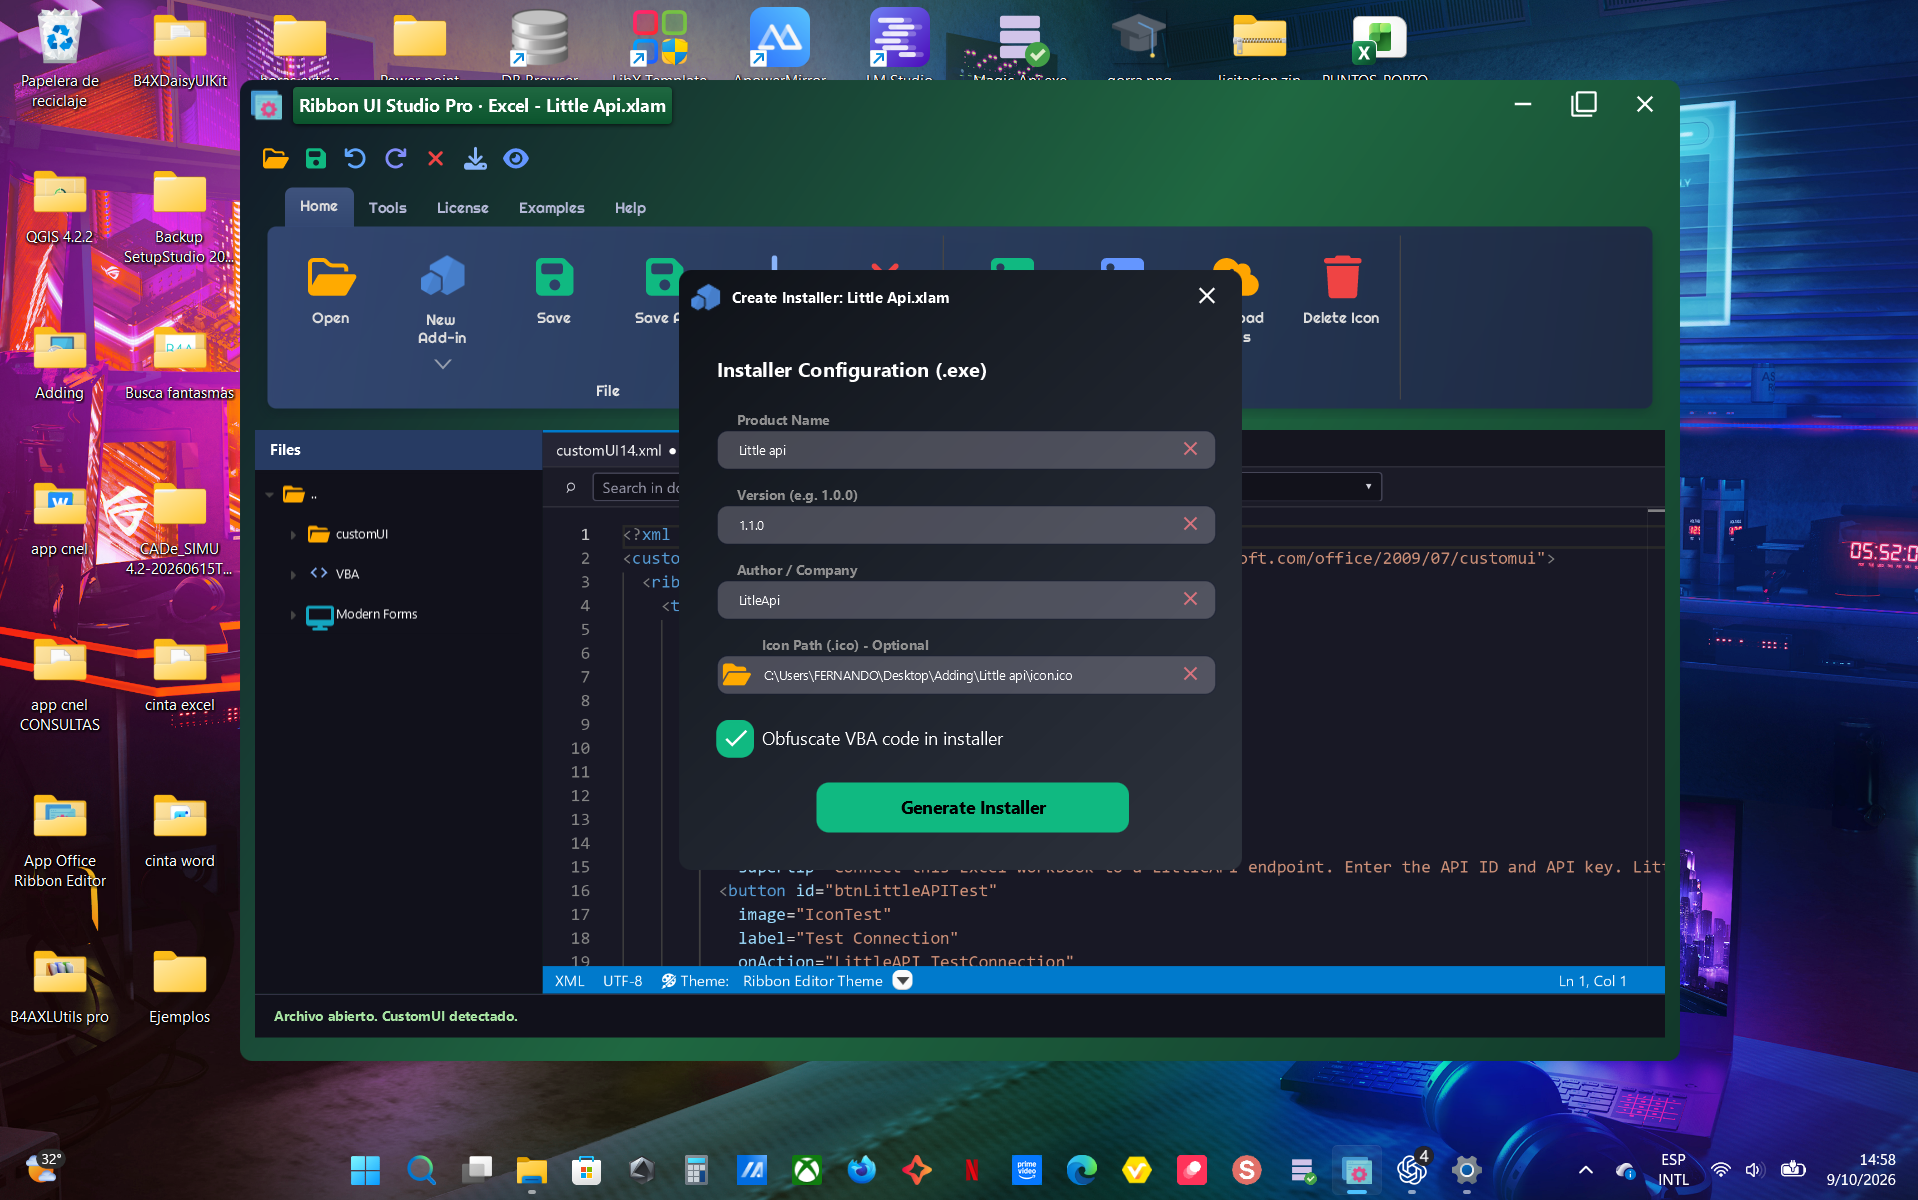Viewport: 1918px width, 1200px height.
Task: Click Generate Installer button
Action: 972,807
